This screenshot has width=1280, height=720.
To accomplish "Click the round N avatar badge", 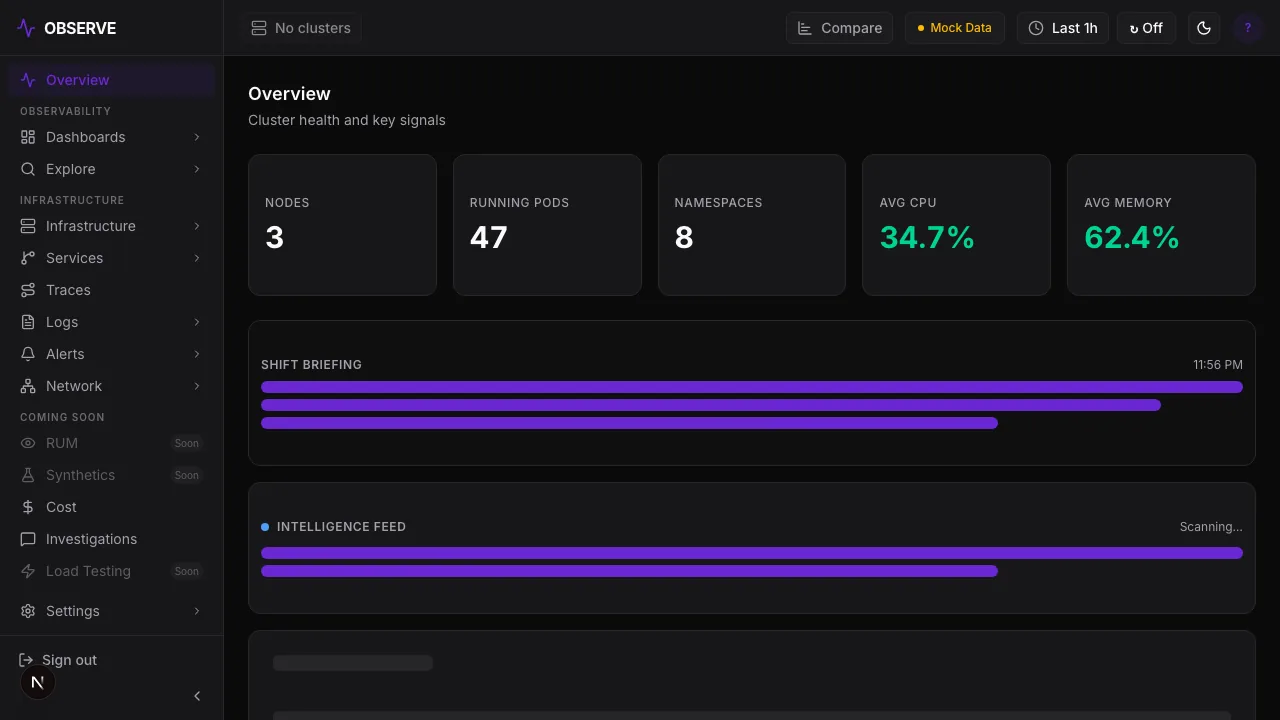I will pos(38,682).
